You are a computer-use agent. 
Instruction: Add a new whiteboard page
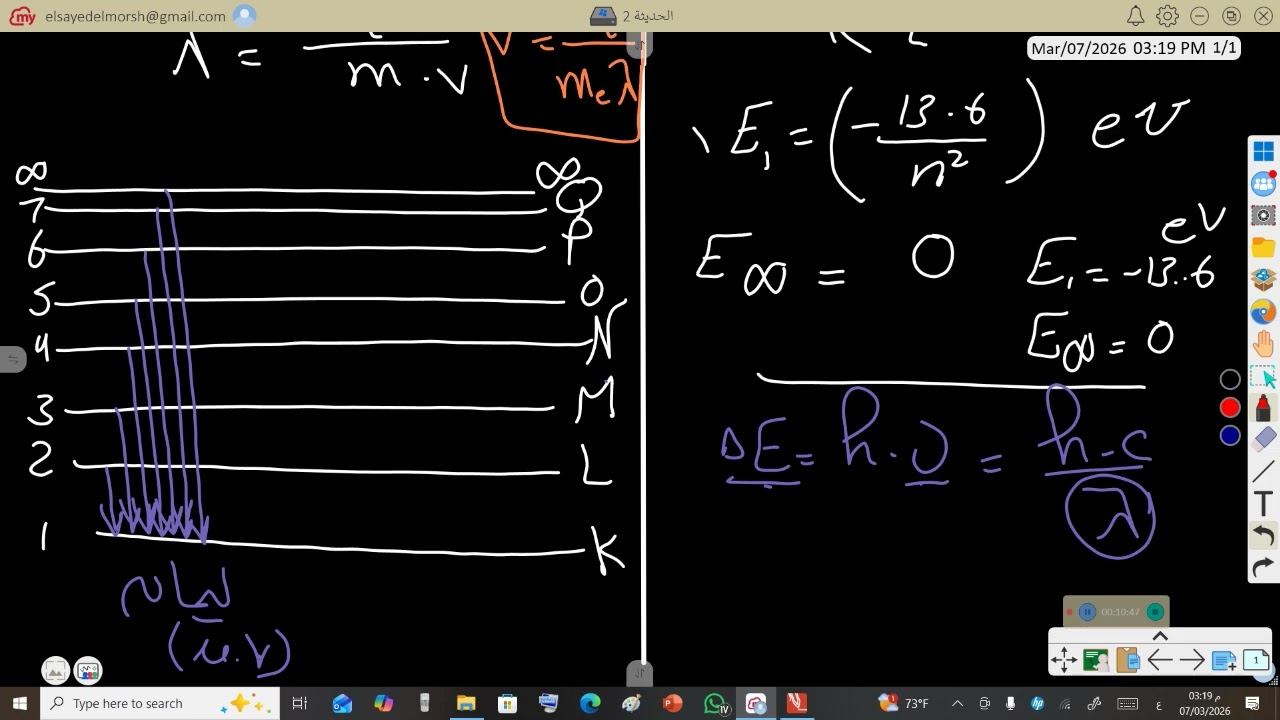(1224, 660)
